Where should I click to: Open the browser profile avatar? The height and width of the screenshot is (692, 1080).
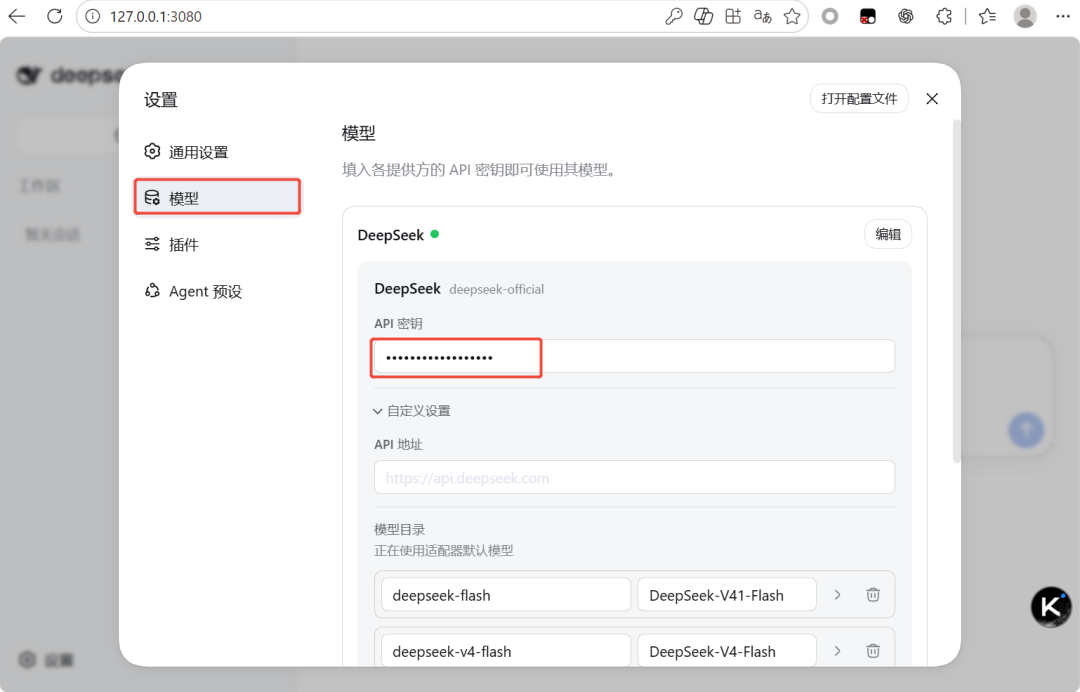pyautogui.click(x=1025, y=17)
